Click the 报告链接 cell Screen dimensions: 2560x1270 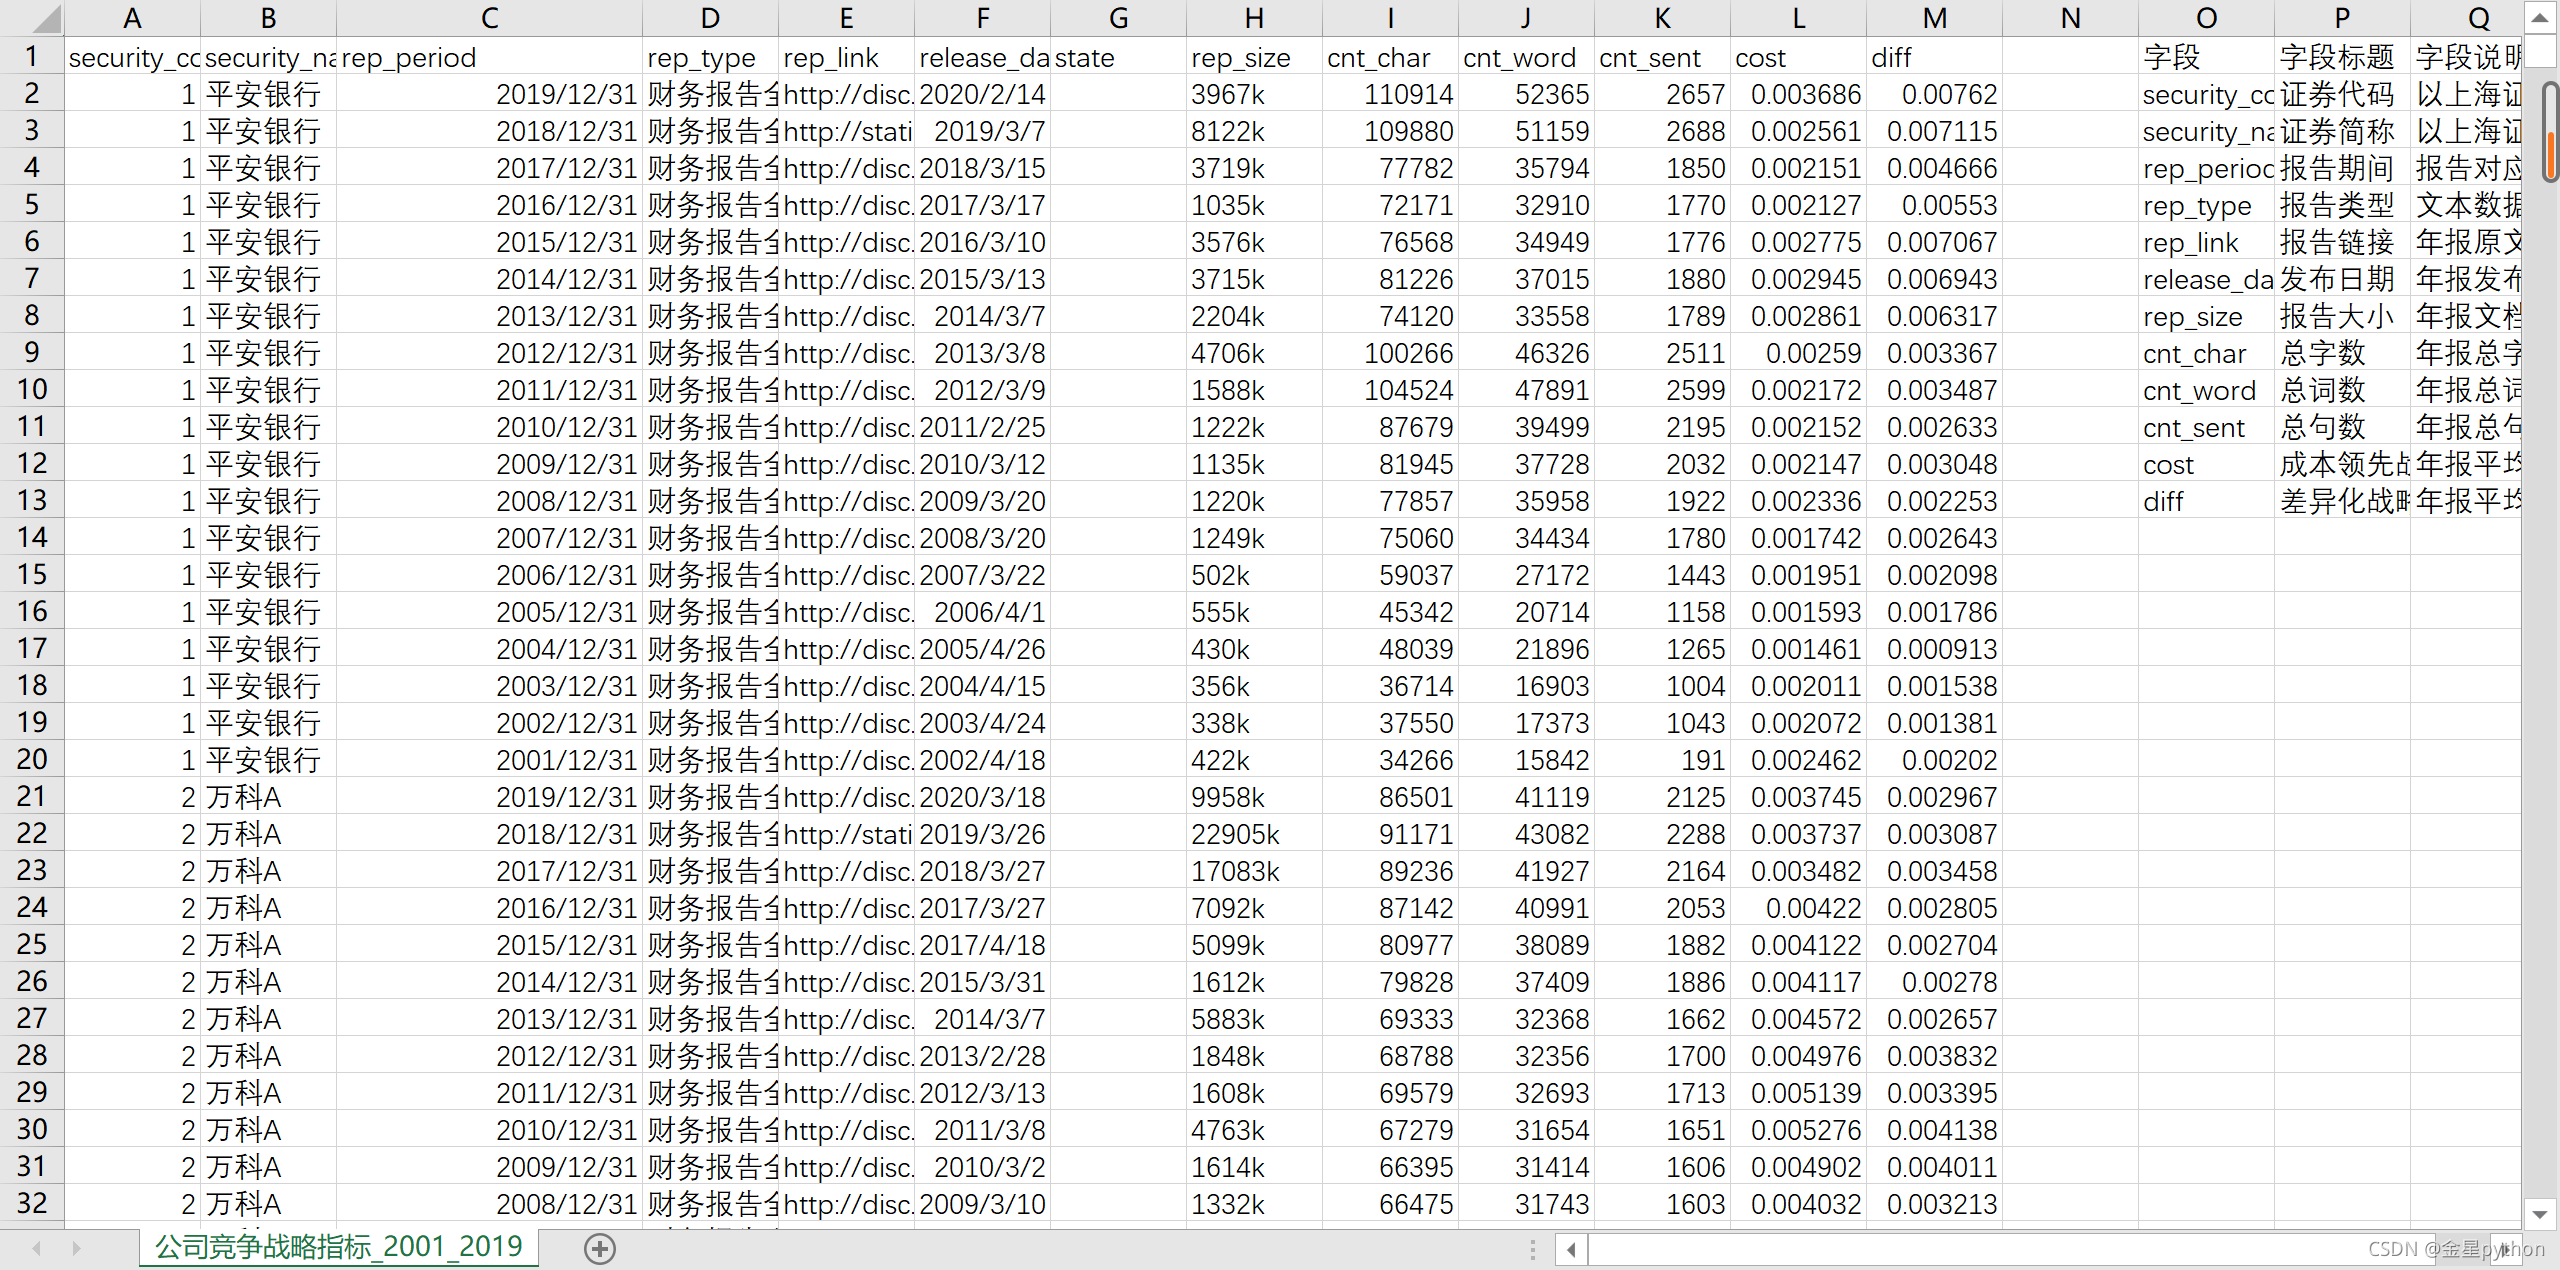pyautogui.click(x=2342, y=242)
